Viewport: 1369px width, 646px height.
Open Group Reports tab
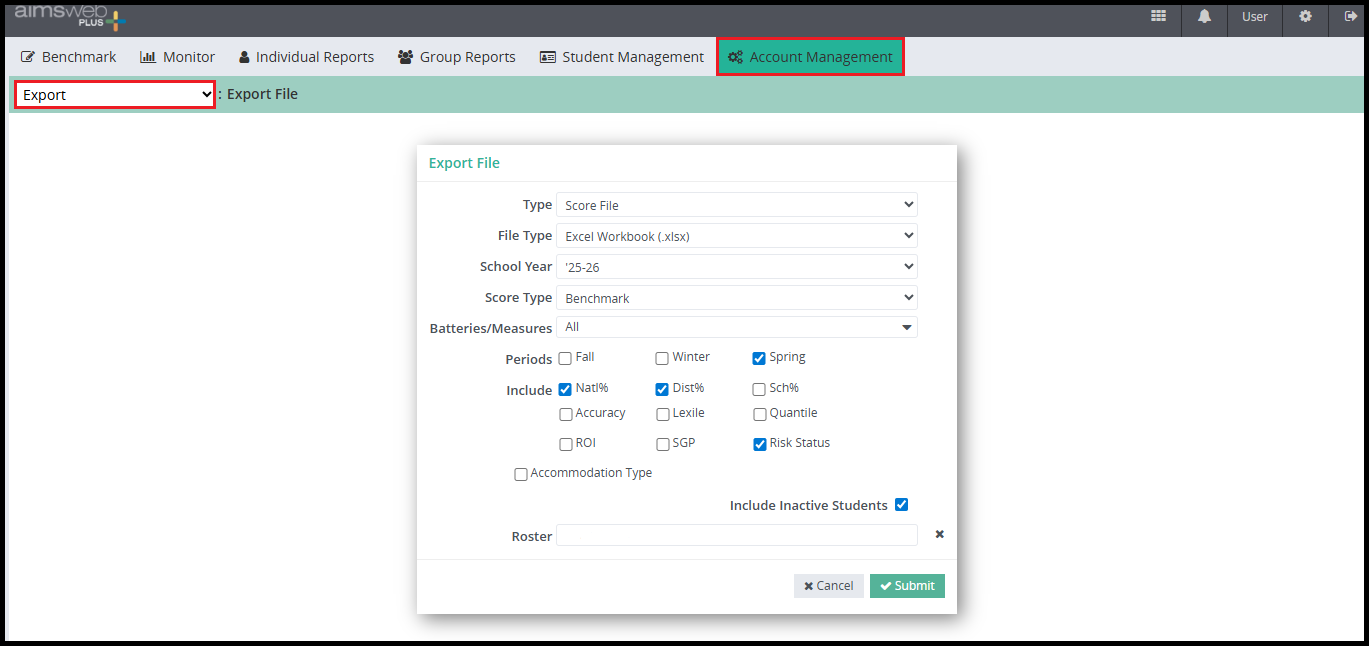click(456, 57)
